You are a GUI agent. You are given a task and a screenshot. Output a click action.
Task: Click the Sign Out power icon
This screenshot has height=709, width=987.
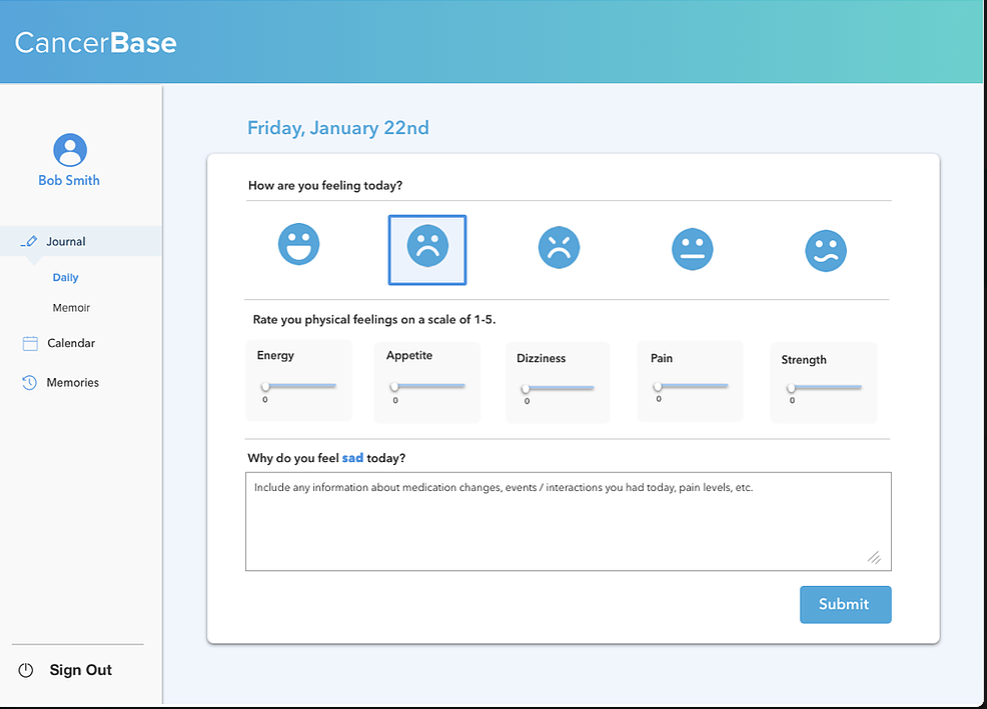(x=26, y=671)
